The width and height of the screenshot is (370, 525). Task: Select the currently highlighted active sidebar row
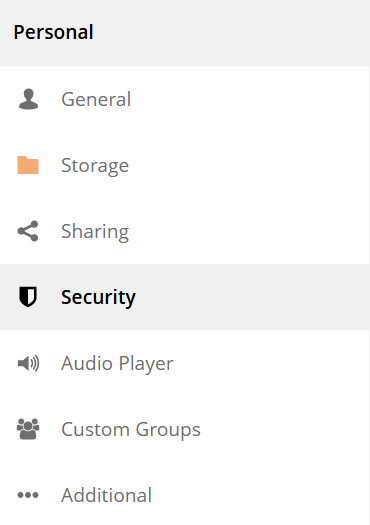click(x=184, y=297)
